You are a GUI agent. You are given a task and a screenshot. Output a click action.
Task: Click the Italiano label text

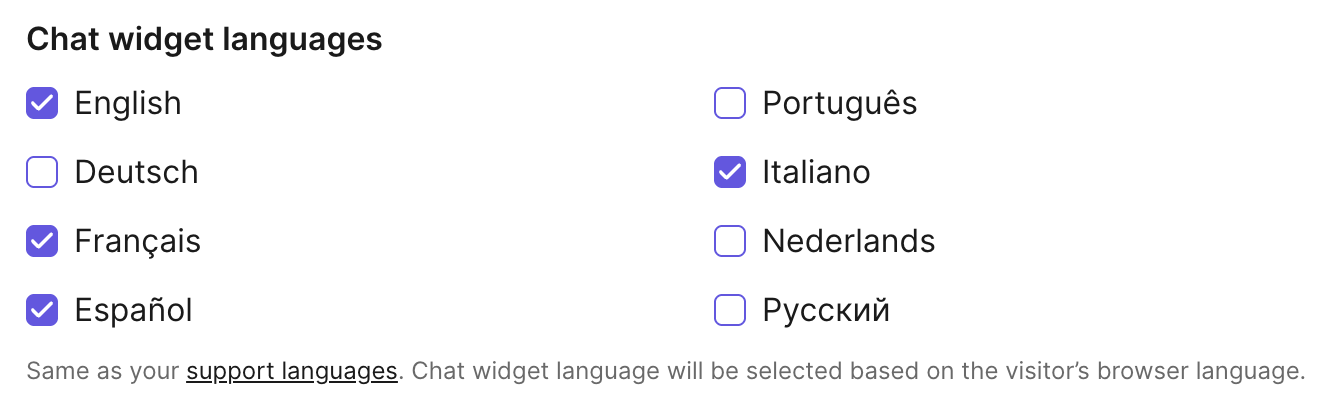coord(816,172)
